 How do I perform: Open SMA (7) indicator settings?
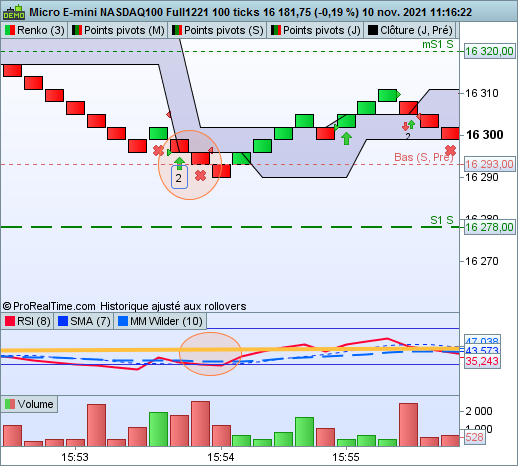coord(84,321)
